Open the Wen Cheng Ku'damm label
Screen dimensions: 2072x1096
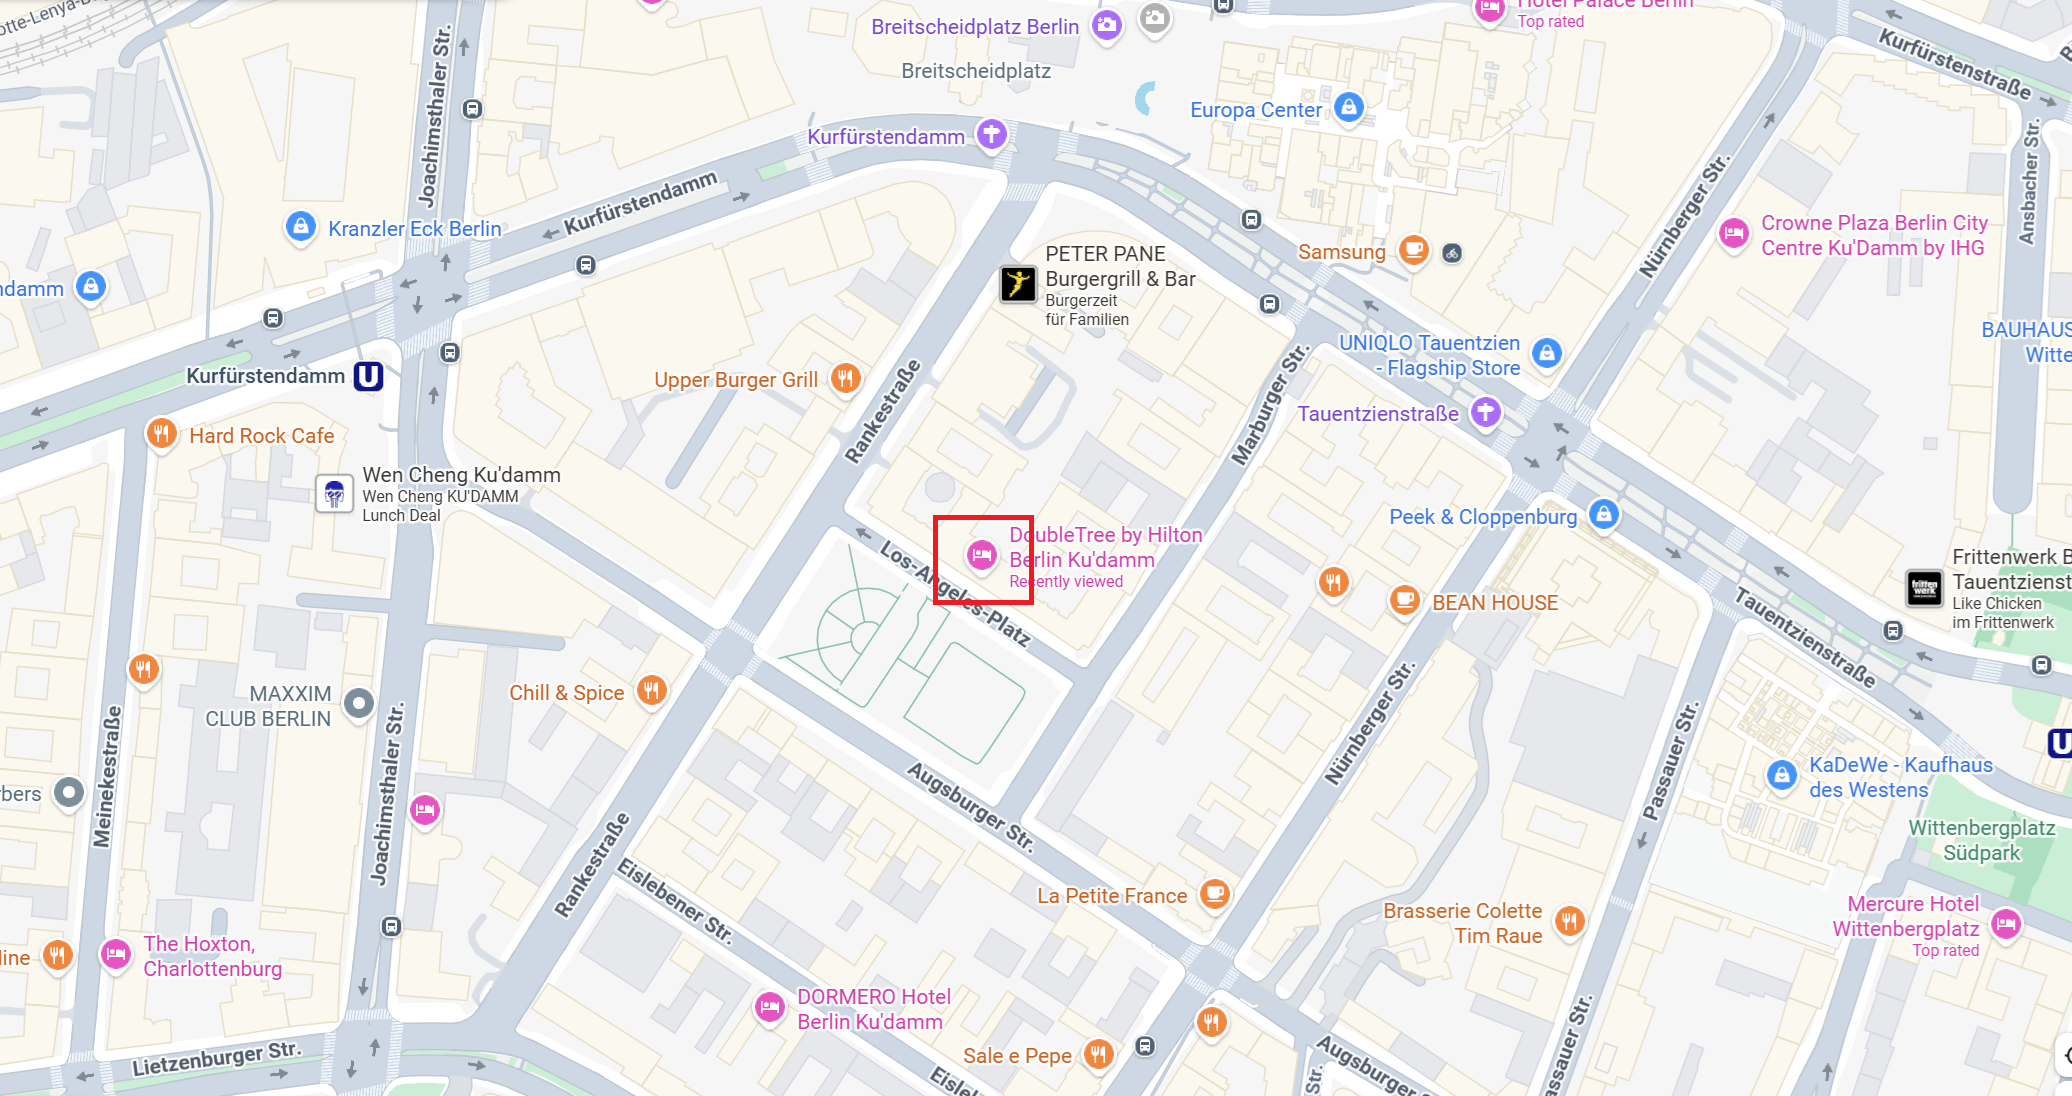coord(461,475)
